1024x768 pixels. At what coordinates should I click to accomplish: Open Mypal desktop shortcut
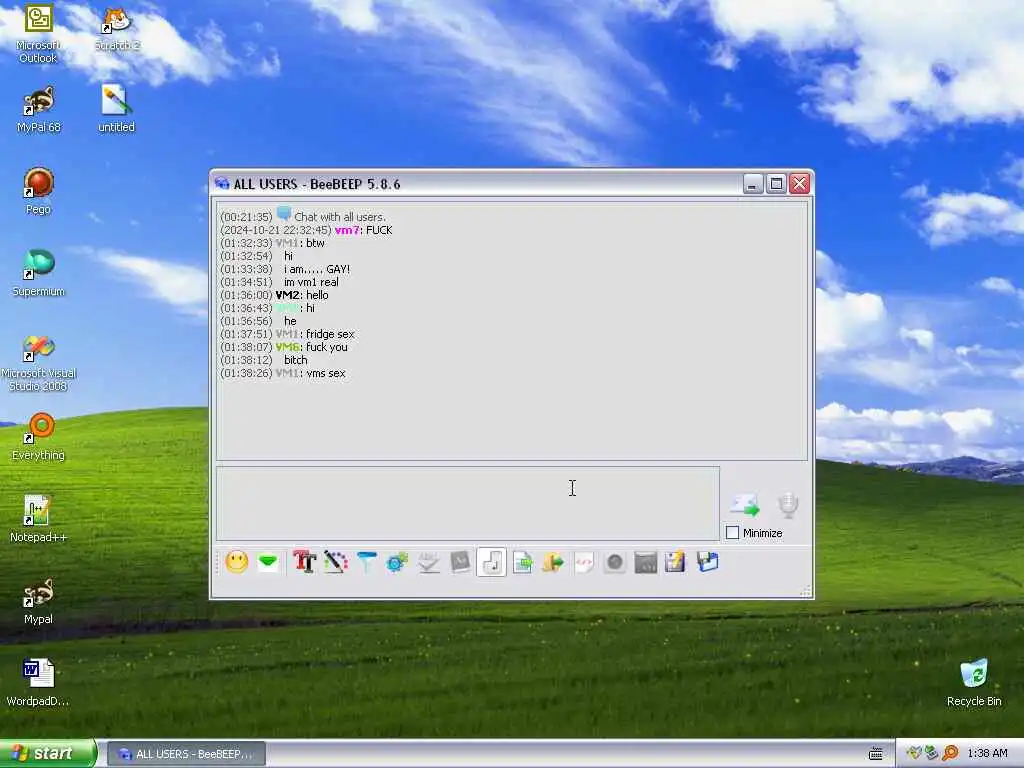pos(38,601)
